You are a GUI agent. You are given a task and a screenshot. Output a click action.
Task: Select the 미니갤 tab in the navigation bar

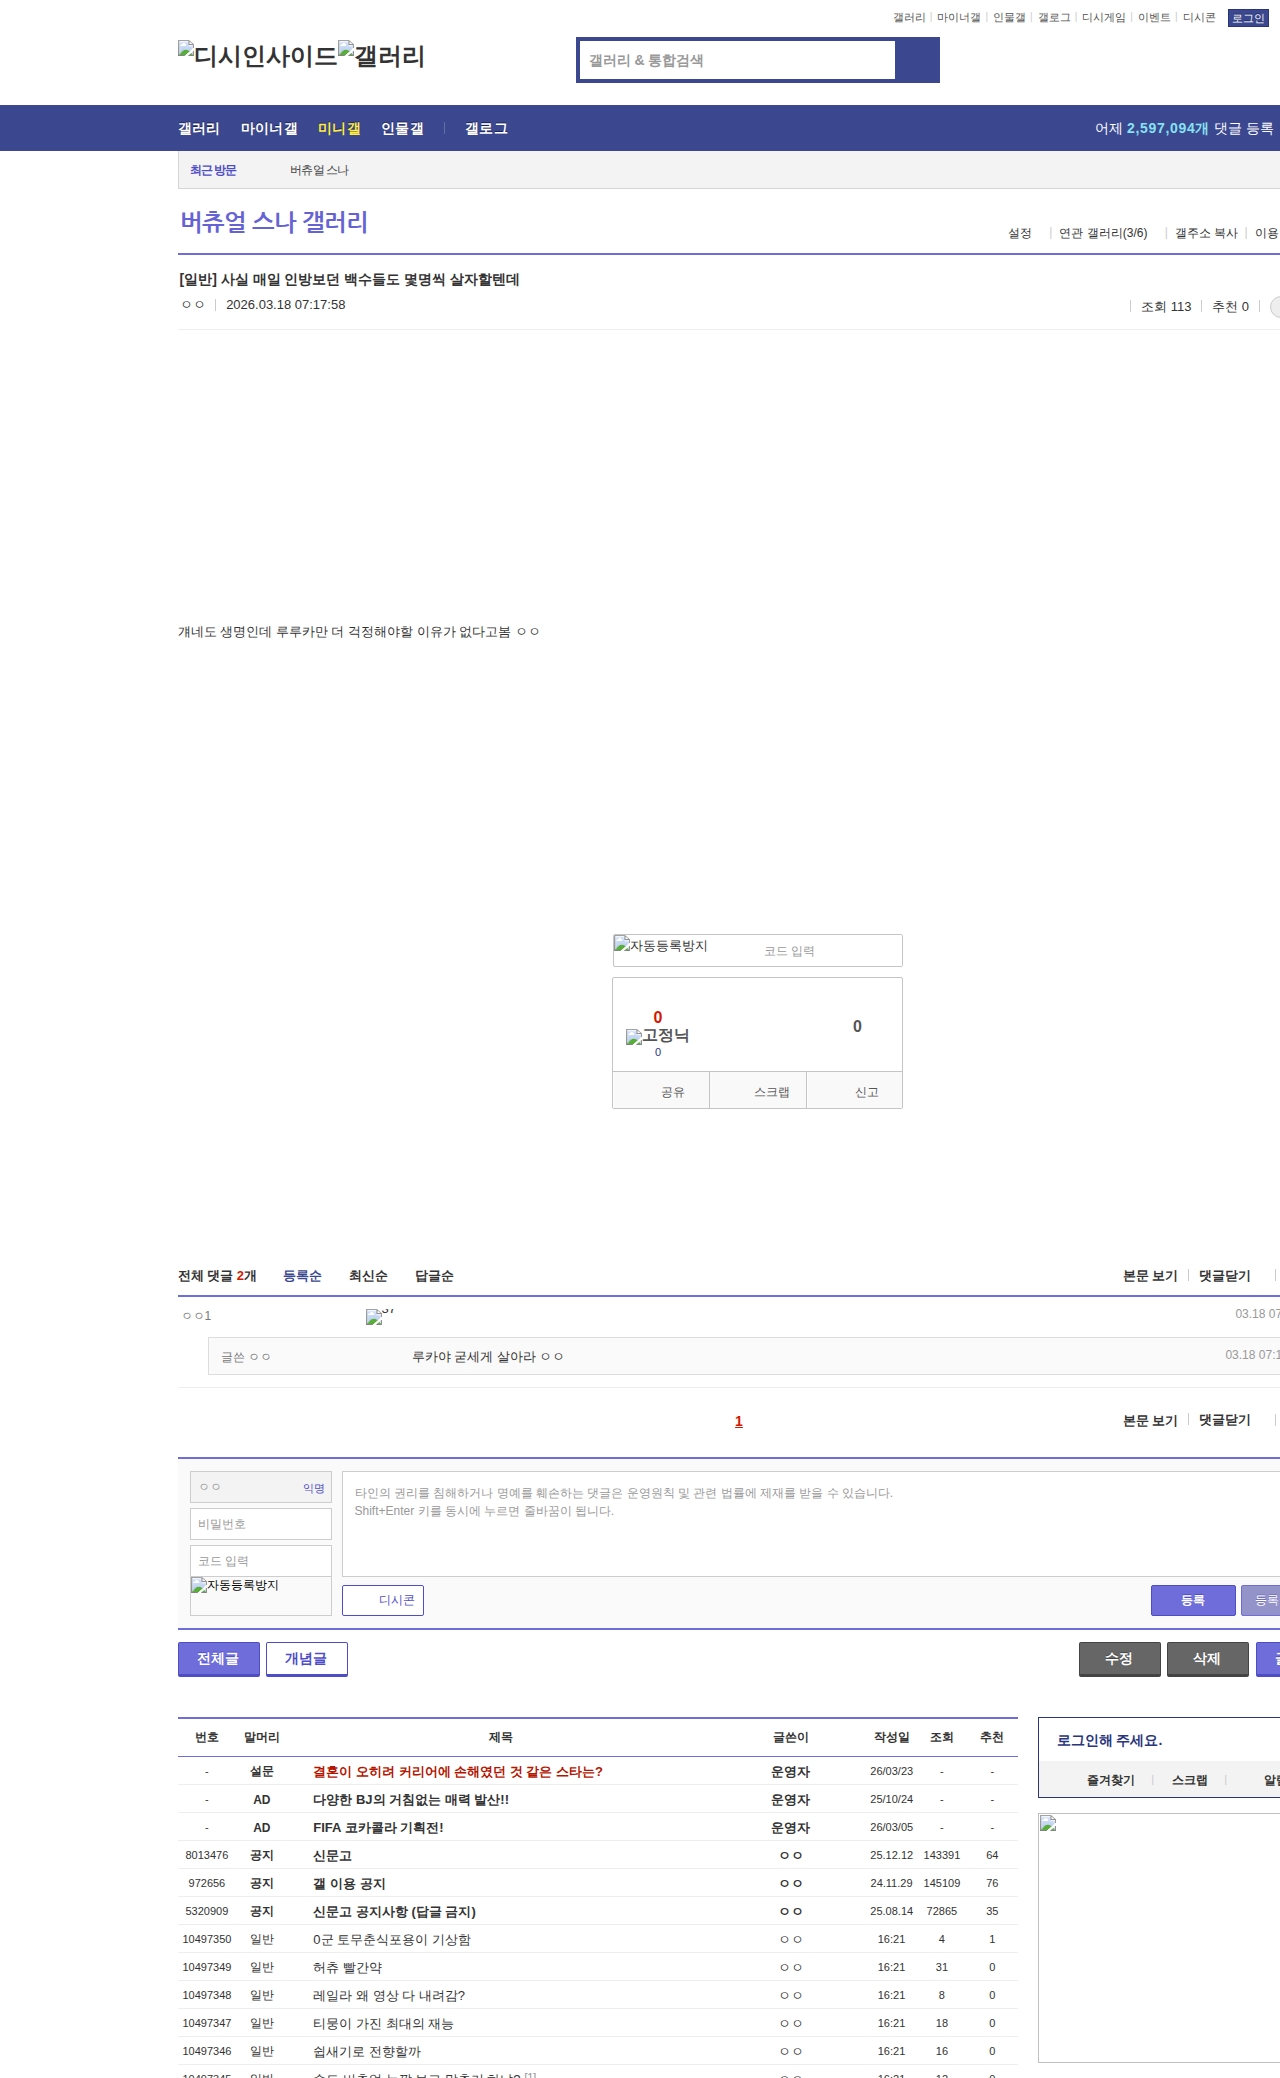tap(339, 128)
